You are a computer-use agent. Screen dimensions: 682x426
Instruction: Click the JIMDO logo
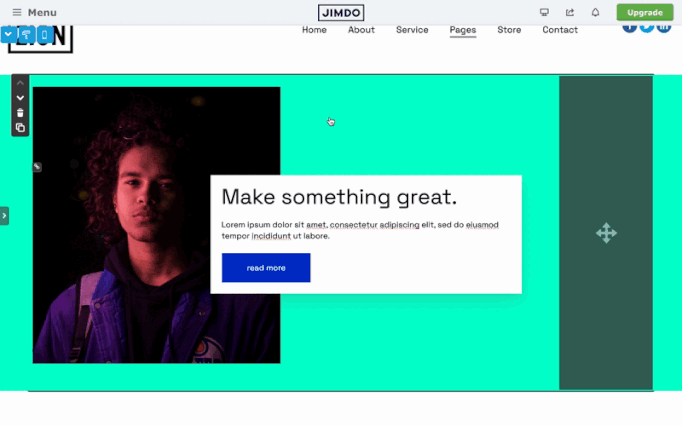tap(341, 13)
